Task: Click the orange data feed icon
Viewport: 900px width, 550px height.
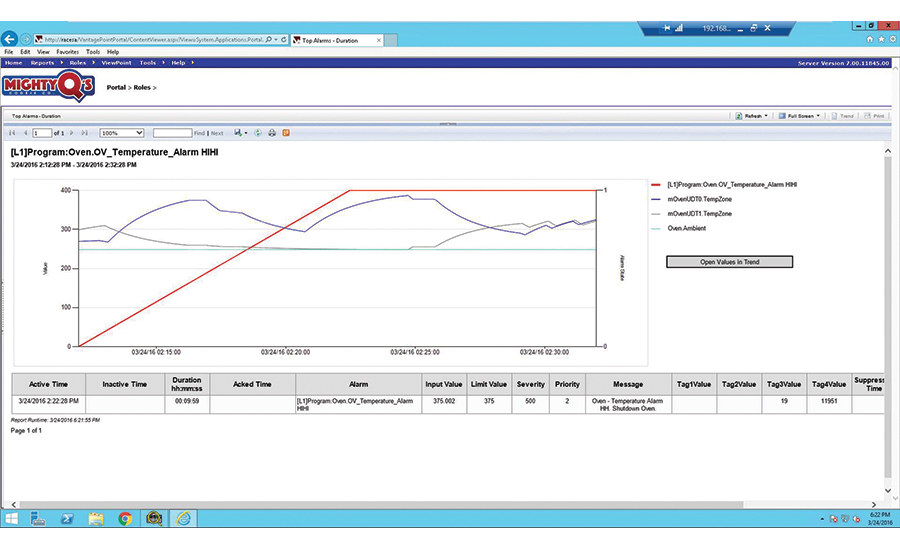Action: point(285,132)
